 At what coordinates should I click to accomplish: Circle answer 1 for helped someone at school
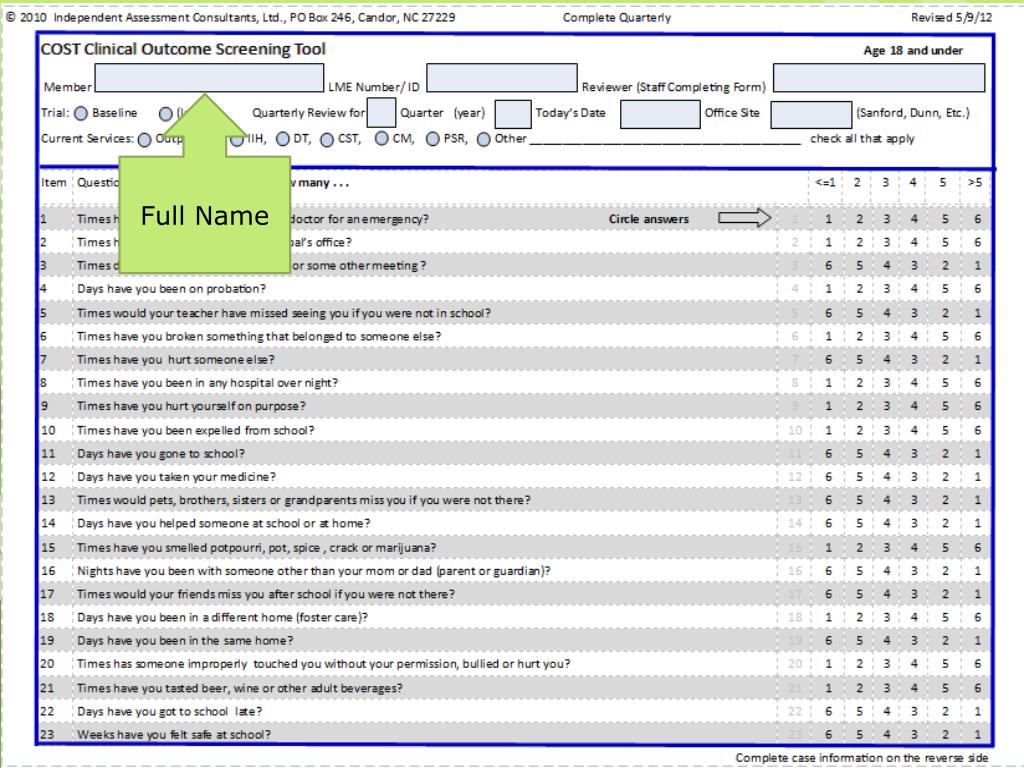[978, 524]
